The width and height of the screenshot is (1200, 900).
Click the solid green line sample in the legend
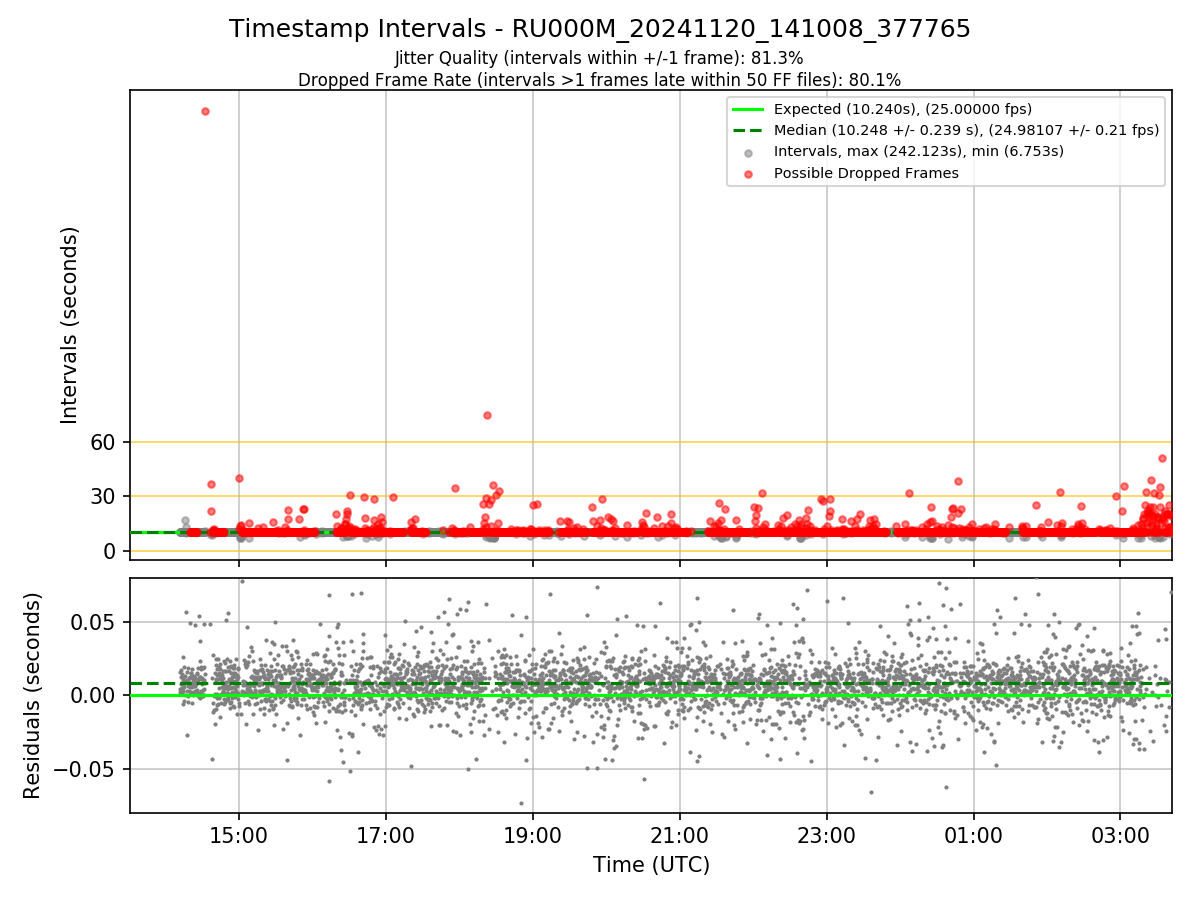tap(748, 110)
